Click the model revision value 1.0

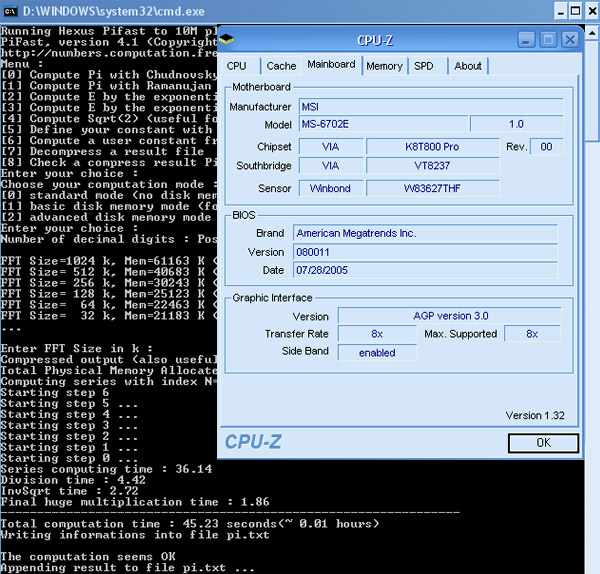517,124
